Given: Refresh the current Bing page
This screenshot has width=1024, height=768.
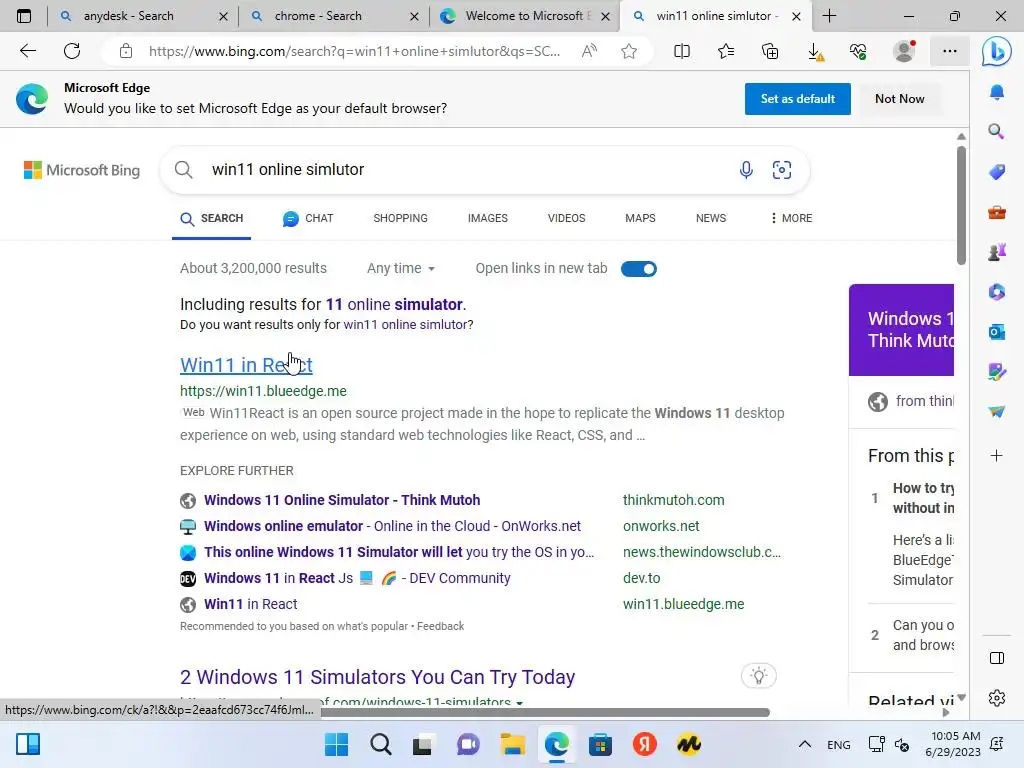Looking at the screenshot, I should (72, 51).
